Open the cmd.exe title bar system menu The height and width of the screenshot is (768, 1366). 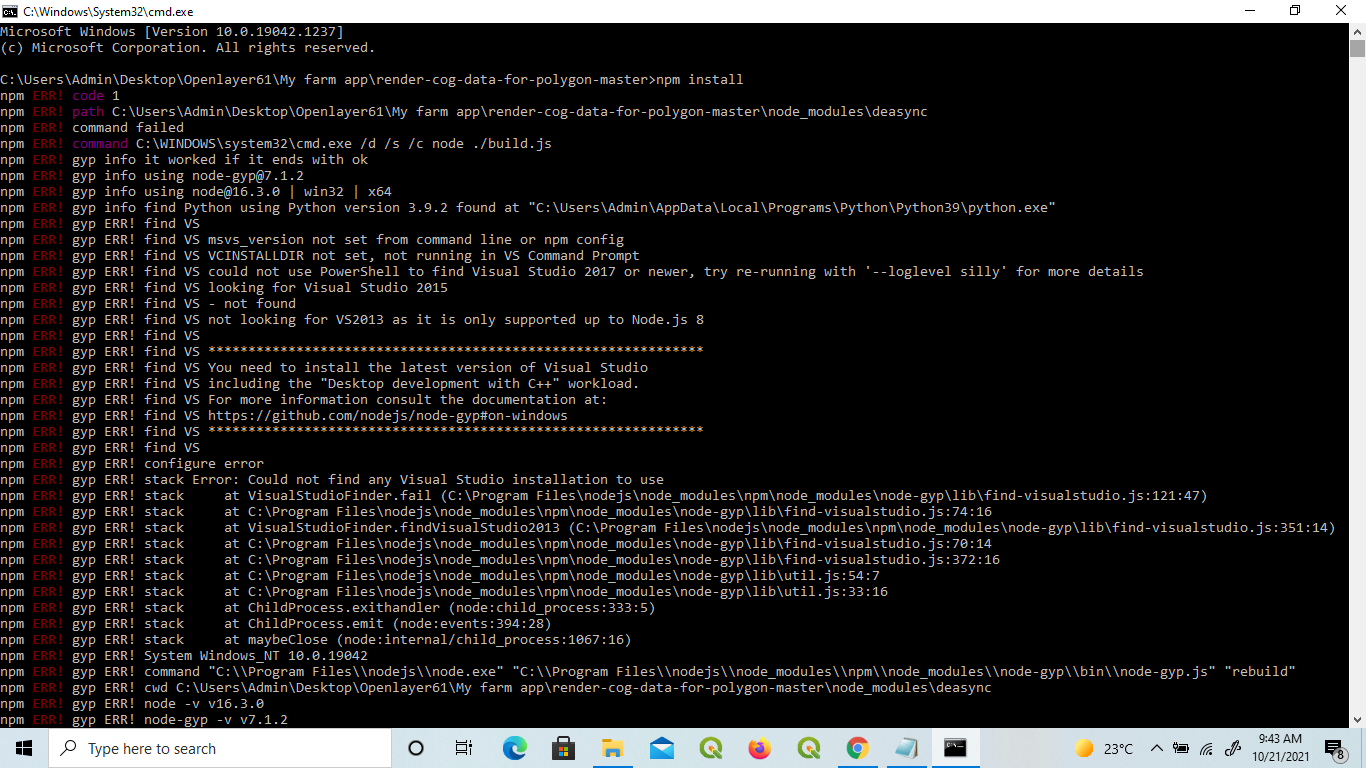(11, 11)
